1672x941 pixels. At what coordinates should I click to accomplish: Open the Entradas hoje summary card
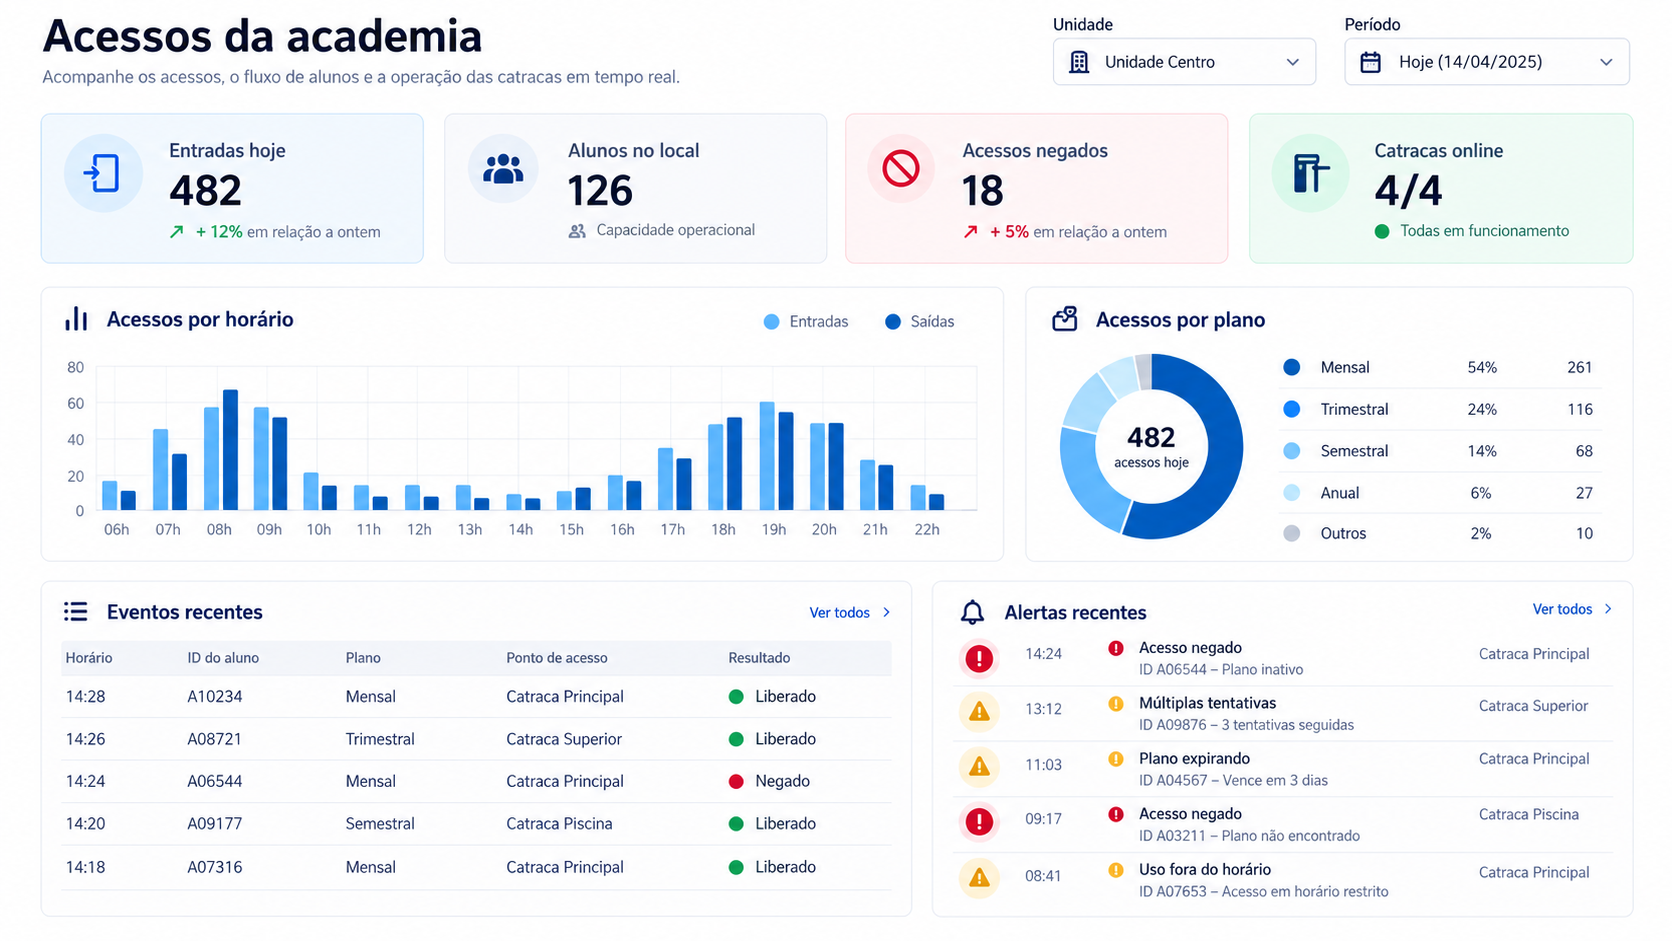[232, 188]
